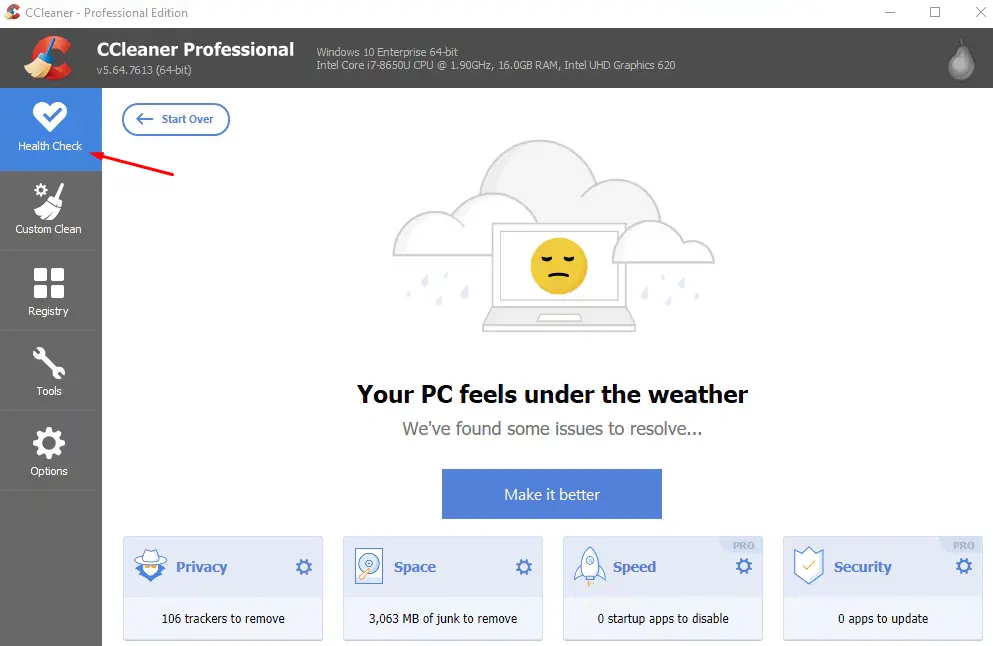
Task: Select 106 trackers to remove text
Action: click(x=223, y=619)
